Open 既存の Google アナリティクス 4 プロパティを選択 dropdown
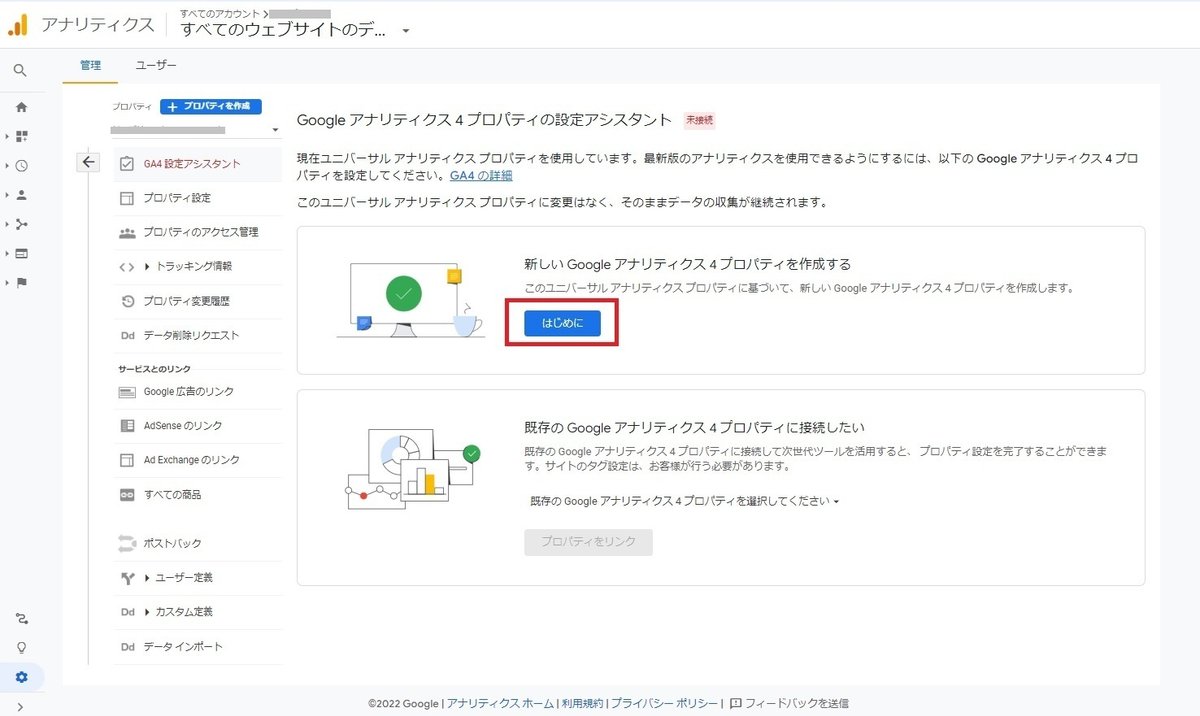This screenshot has height=716, width=1200. coord(684,501)
